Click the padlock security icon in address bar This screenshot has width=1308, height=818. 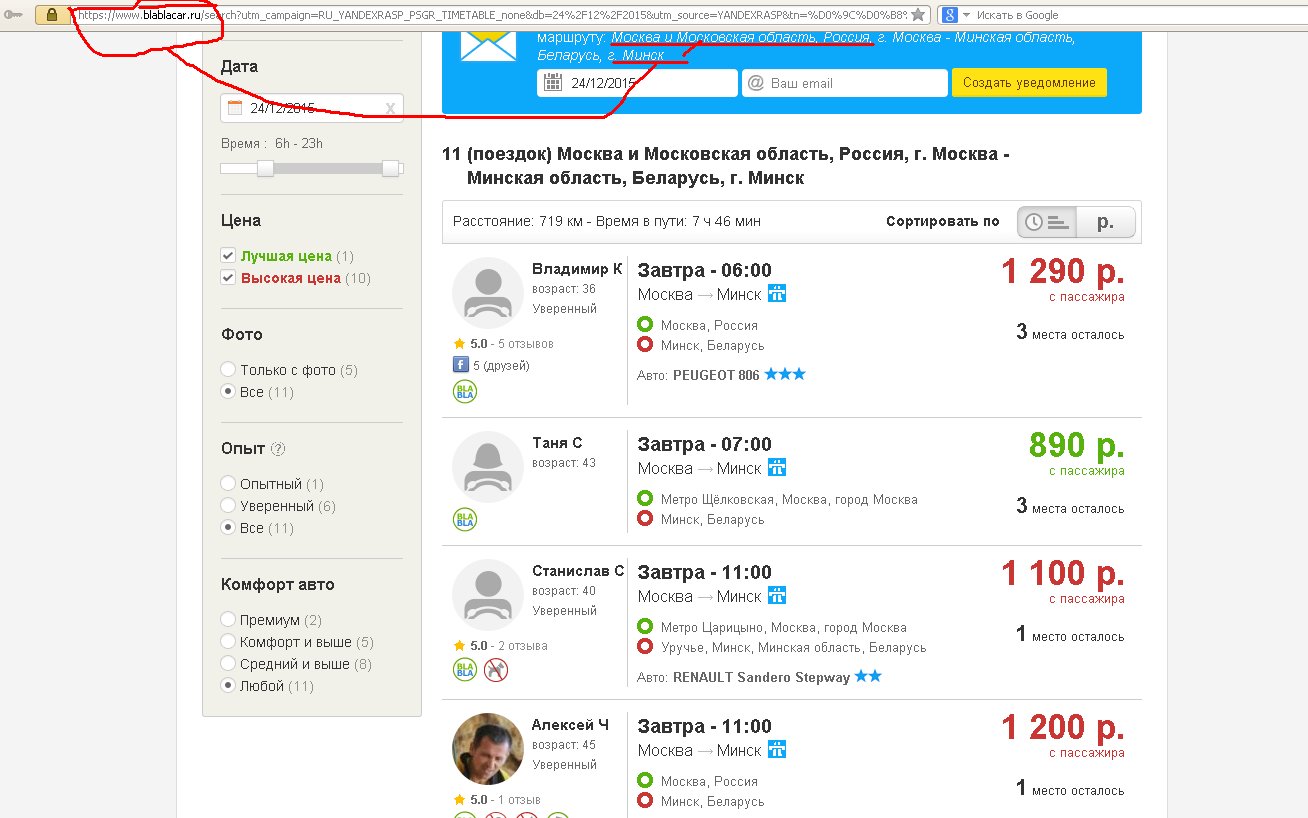coord(51,15)
